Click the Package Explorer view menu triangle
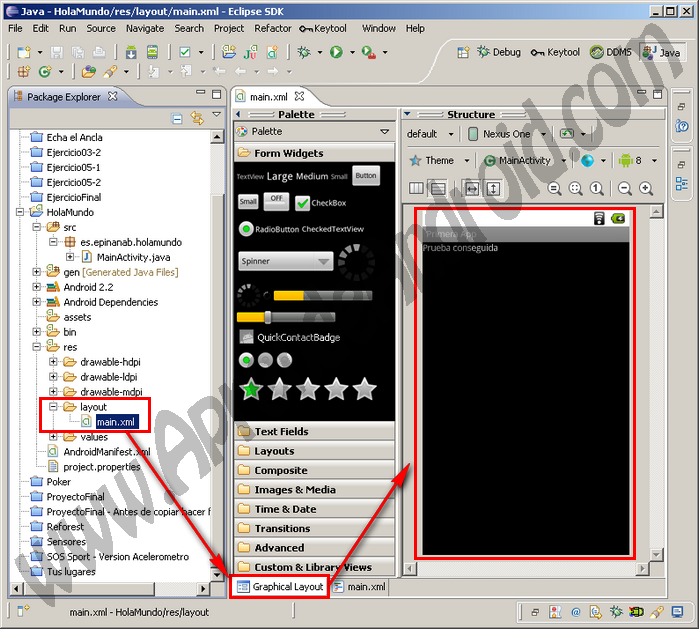Viewport: 699px width, 629px height. click(217, 115)
